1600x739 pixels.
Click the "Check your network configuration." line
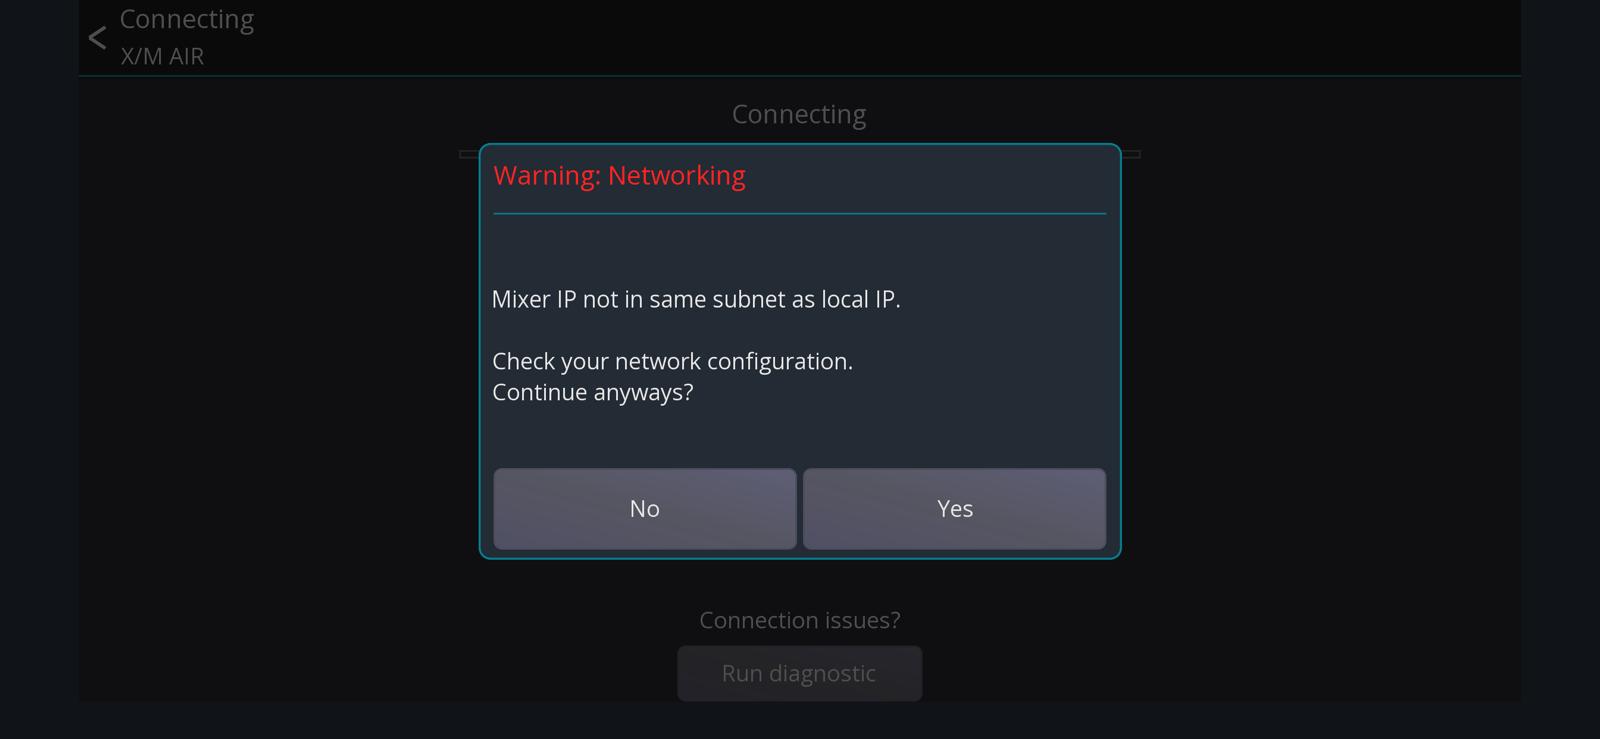click(672, 361)
